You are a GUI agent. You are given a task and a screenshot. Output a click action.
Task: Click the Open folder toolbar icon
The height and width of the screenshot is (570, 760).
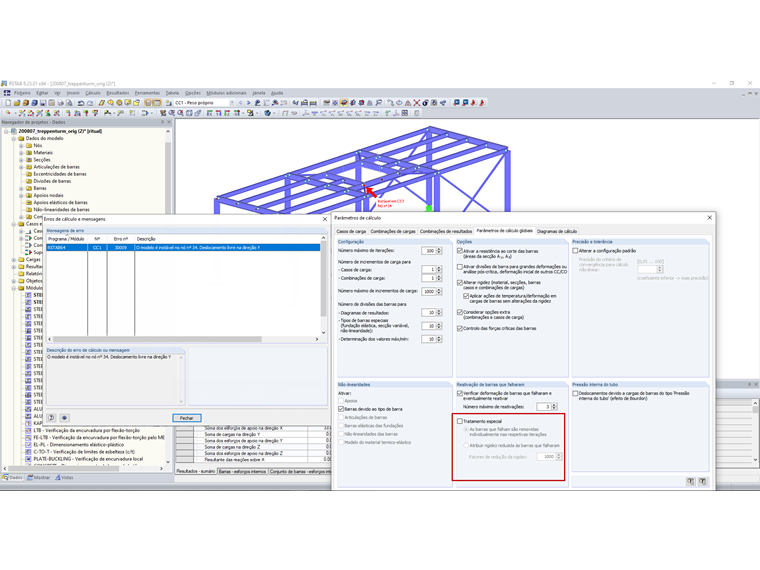click(16, 103)
